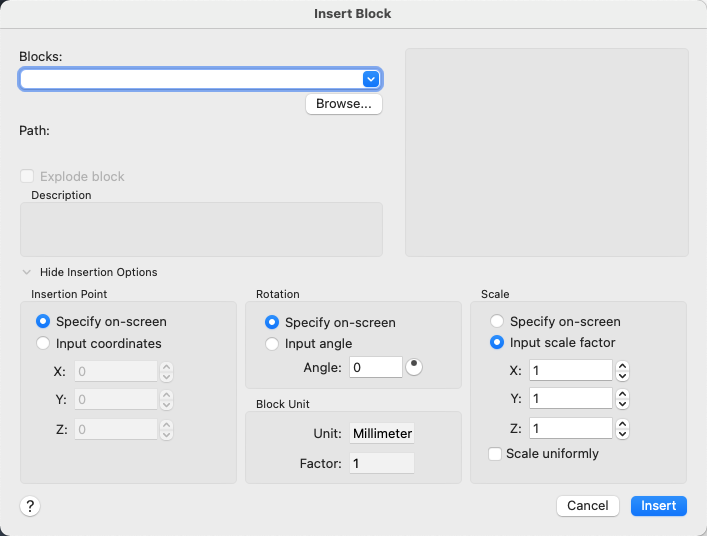Screen dimensions: 707x536
Task: Click the rotation Angle input field
Action: tap(375, 368)
